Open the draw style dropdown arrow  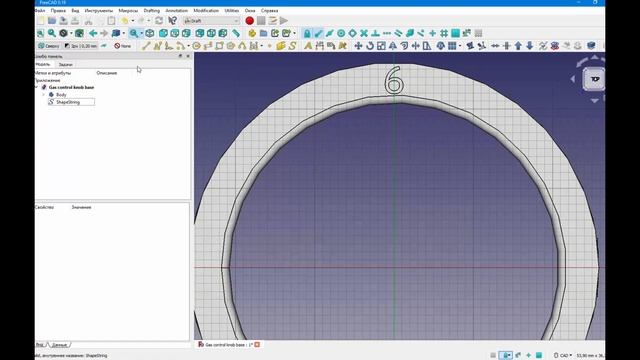71,33
